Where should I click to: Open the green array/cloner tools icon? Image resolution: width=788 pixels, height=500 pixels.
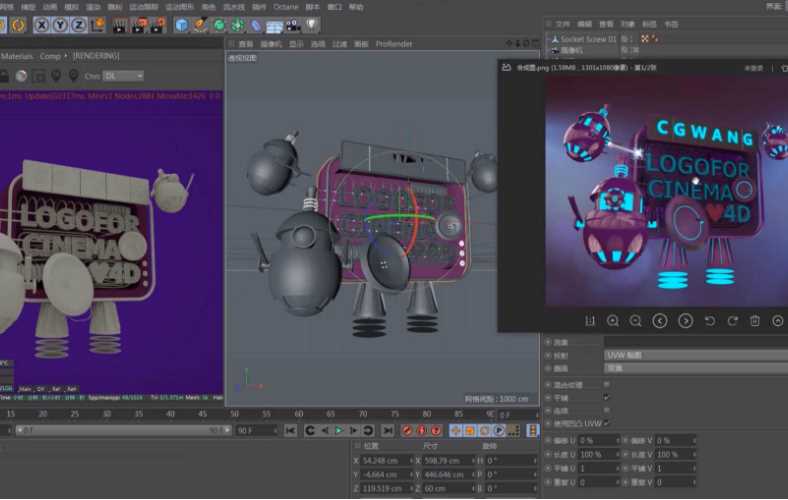(238, 25)
